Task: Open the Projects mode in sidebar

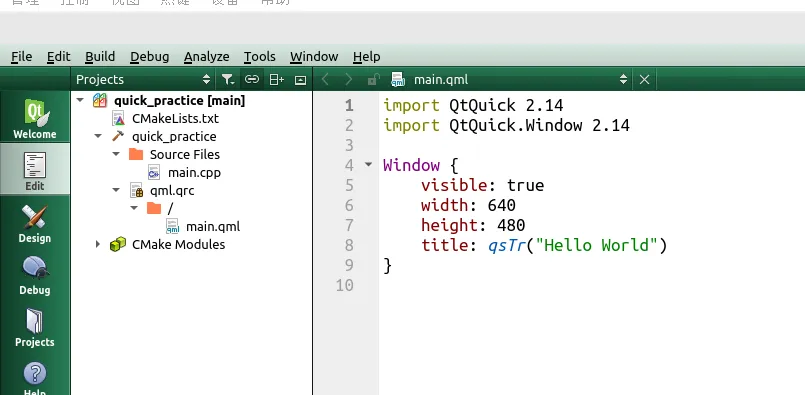Action: [x=34, y=326]
